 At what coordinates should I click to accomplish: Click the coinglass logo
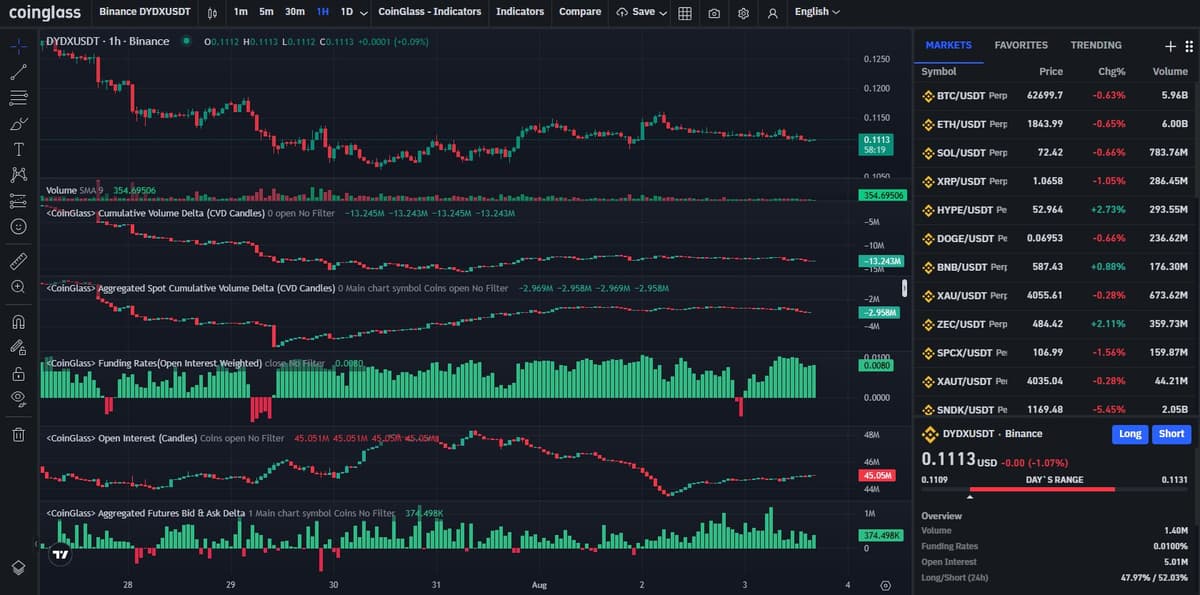45,12
